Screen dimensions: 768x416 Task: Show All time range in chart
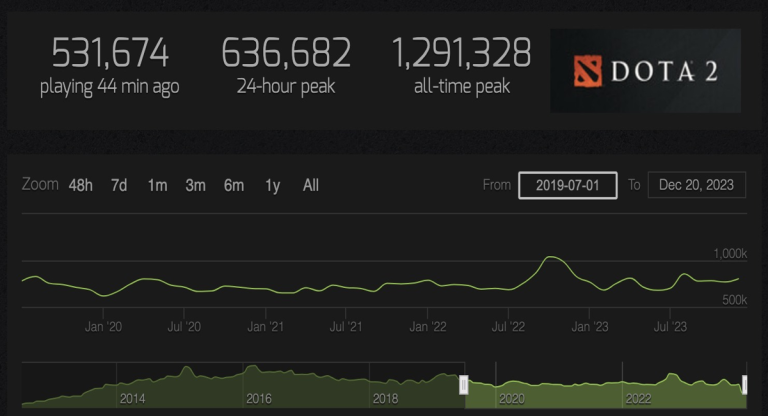pyautogui.click(x=311, y=185)
